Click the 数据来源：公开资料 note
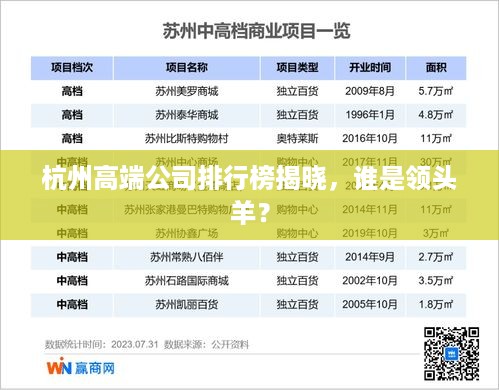 (206, 344)
